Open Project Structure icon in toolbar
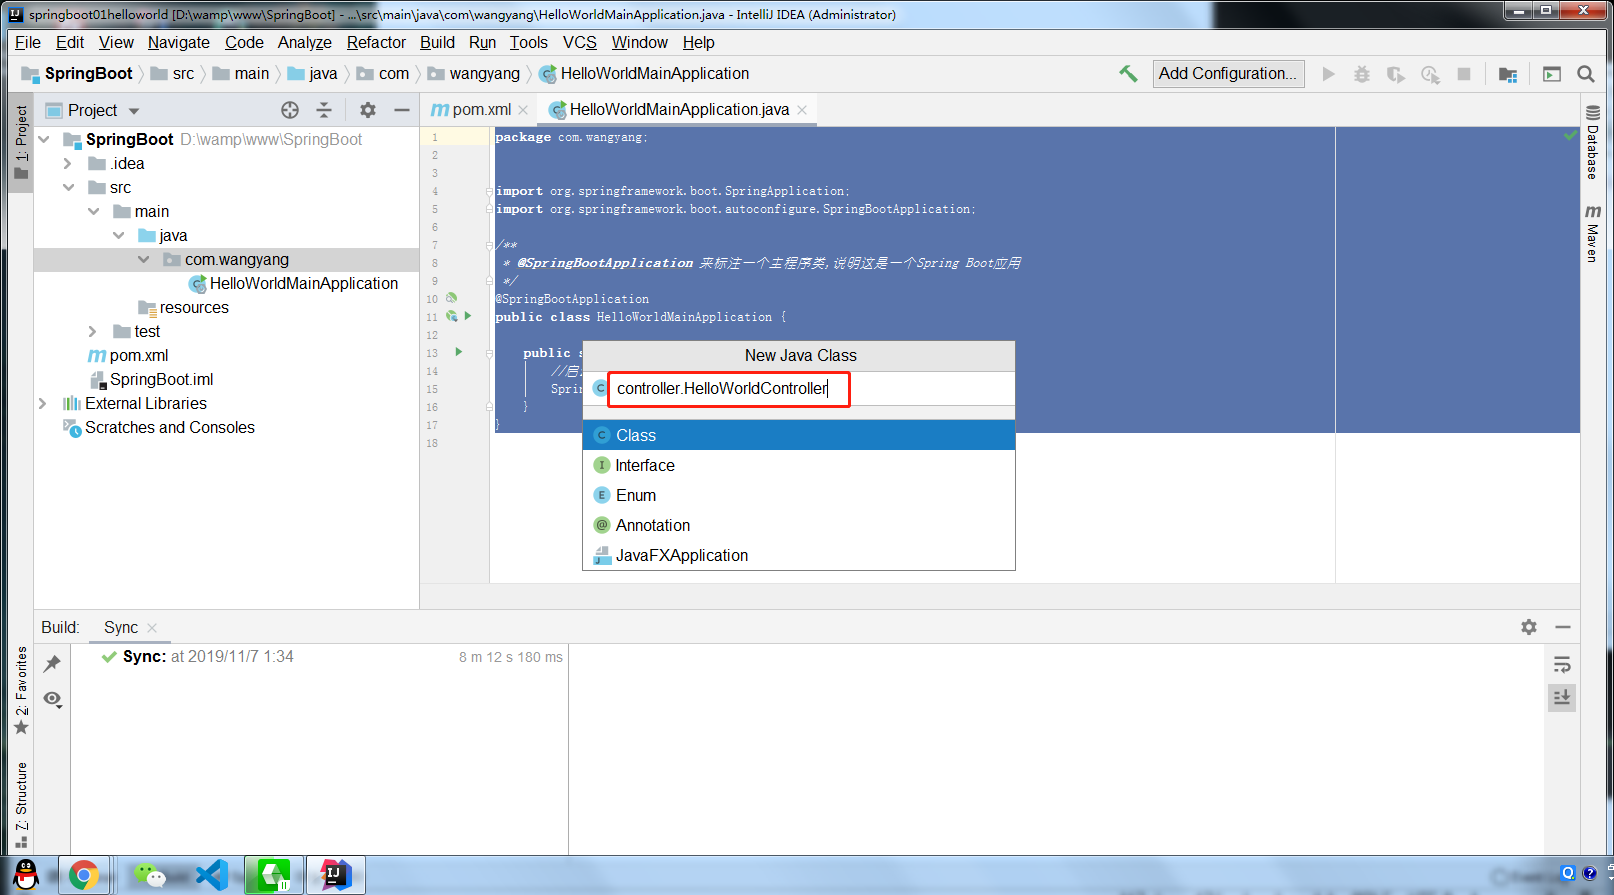Viewport: 1614px width, 895px height. click(1508, 74)
